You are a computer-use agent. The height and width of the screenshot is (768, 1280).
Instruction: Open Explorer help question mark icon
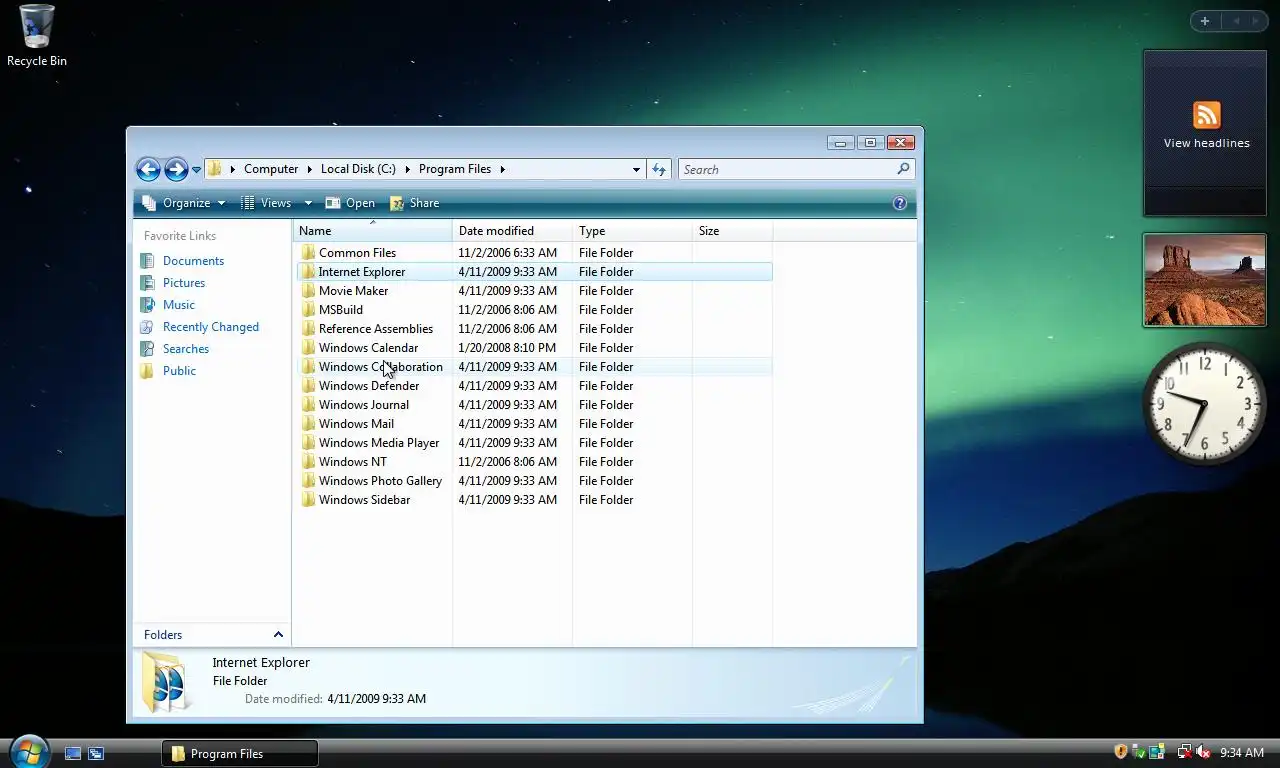click(899, 203)
